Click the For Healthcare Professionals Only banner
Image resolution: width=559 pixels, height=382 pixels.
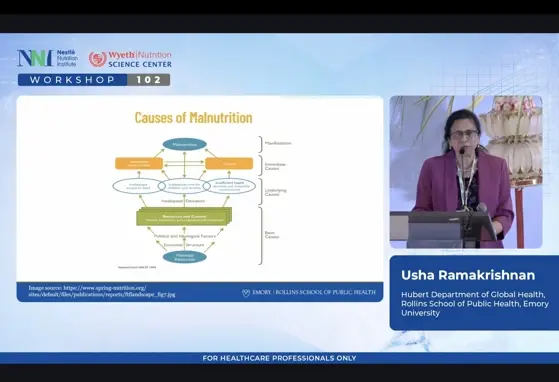point(280,358)
